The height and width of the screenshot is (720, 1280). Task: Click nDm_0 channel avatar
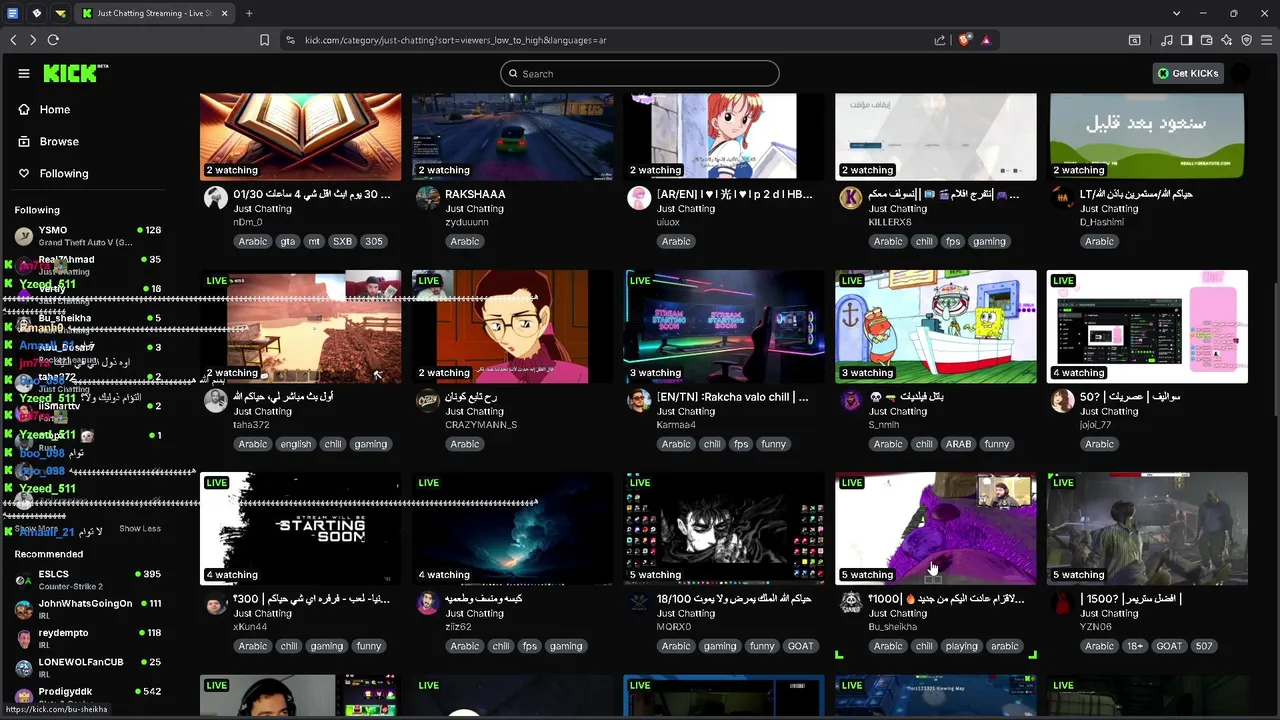point(216,197)
